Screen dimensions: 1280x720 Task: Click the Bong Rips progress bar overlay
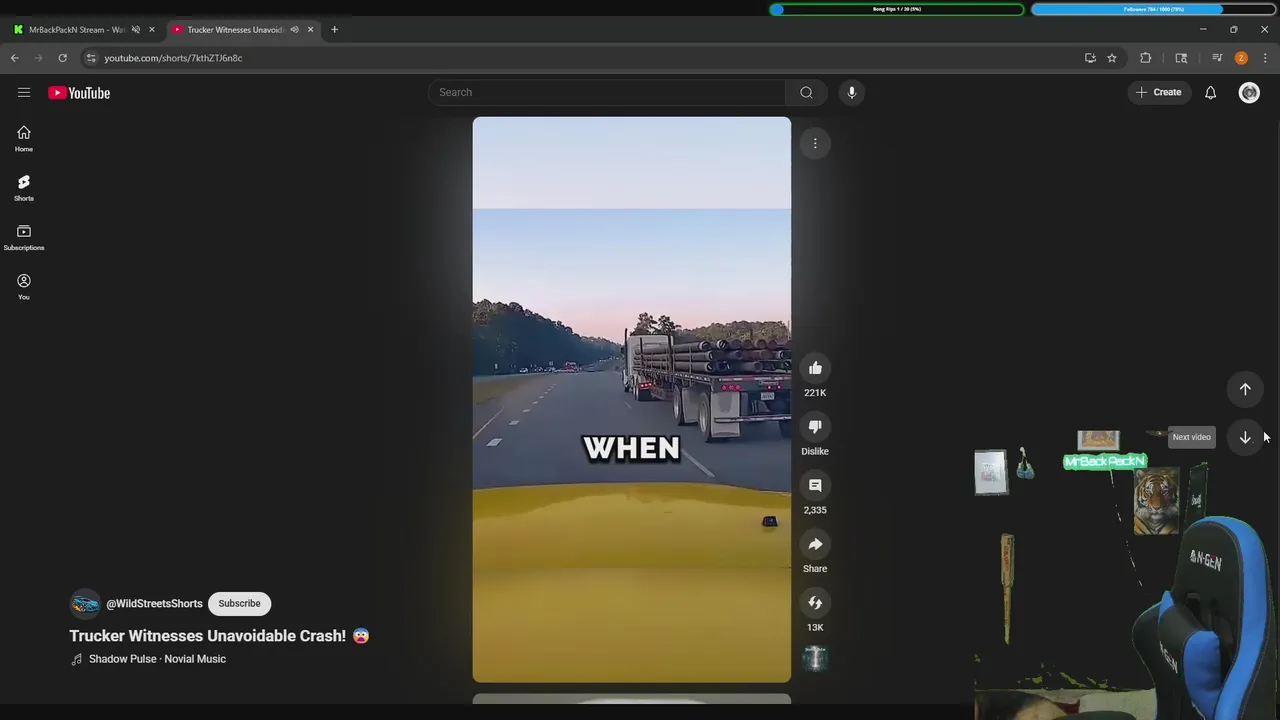coord(897,9)
